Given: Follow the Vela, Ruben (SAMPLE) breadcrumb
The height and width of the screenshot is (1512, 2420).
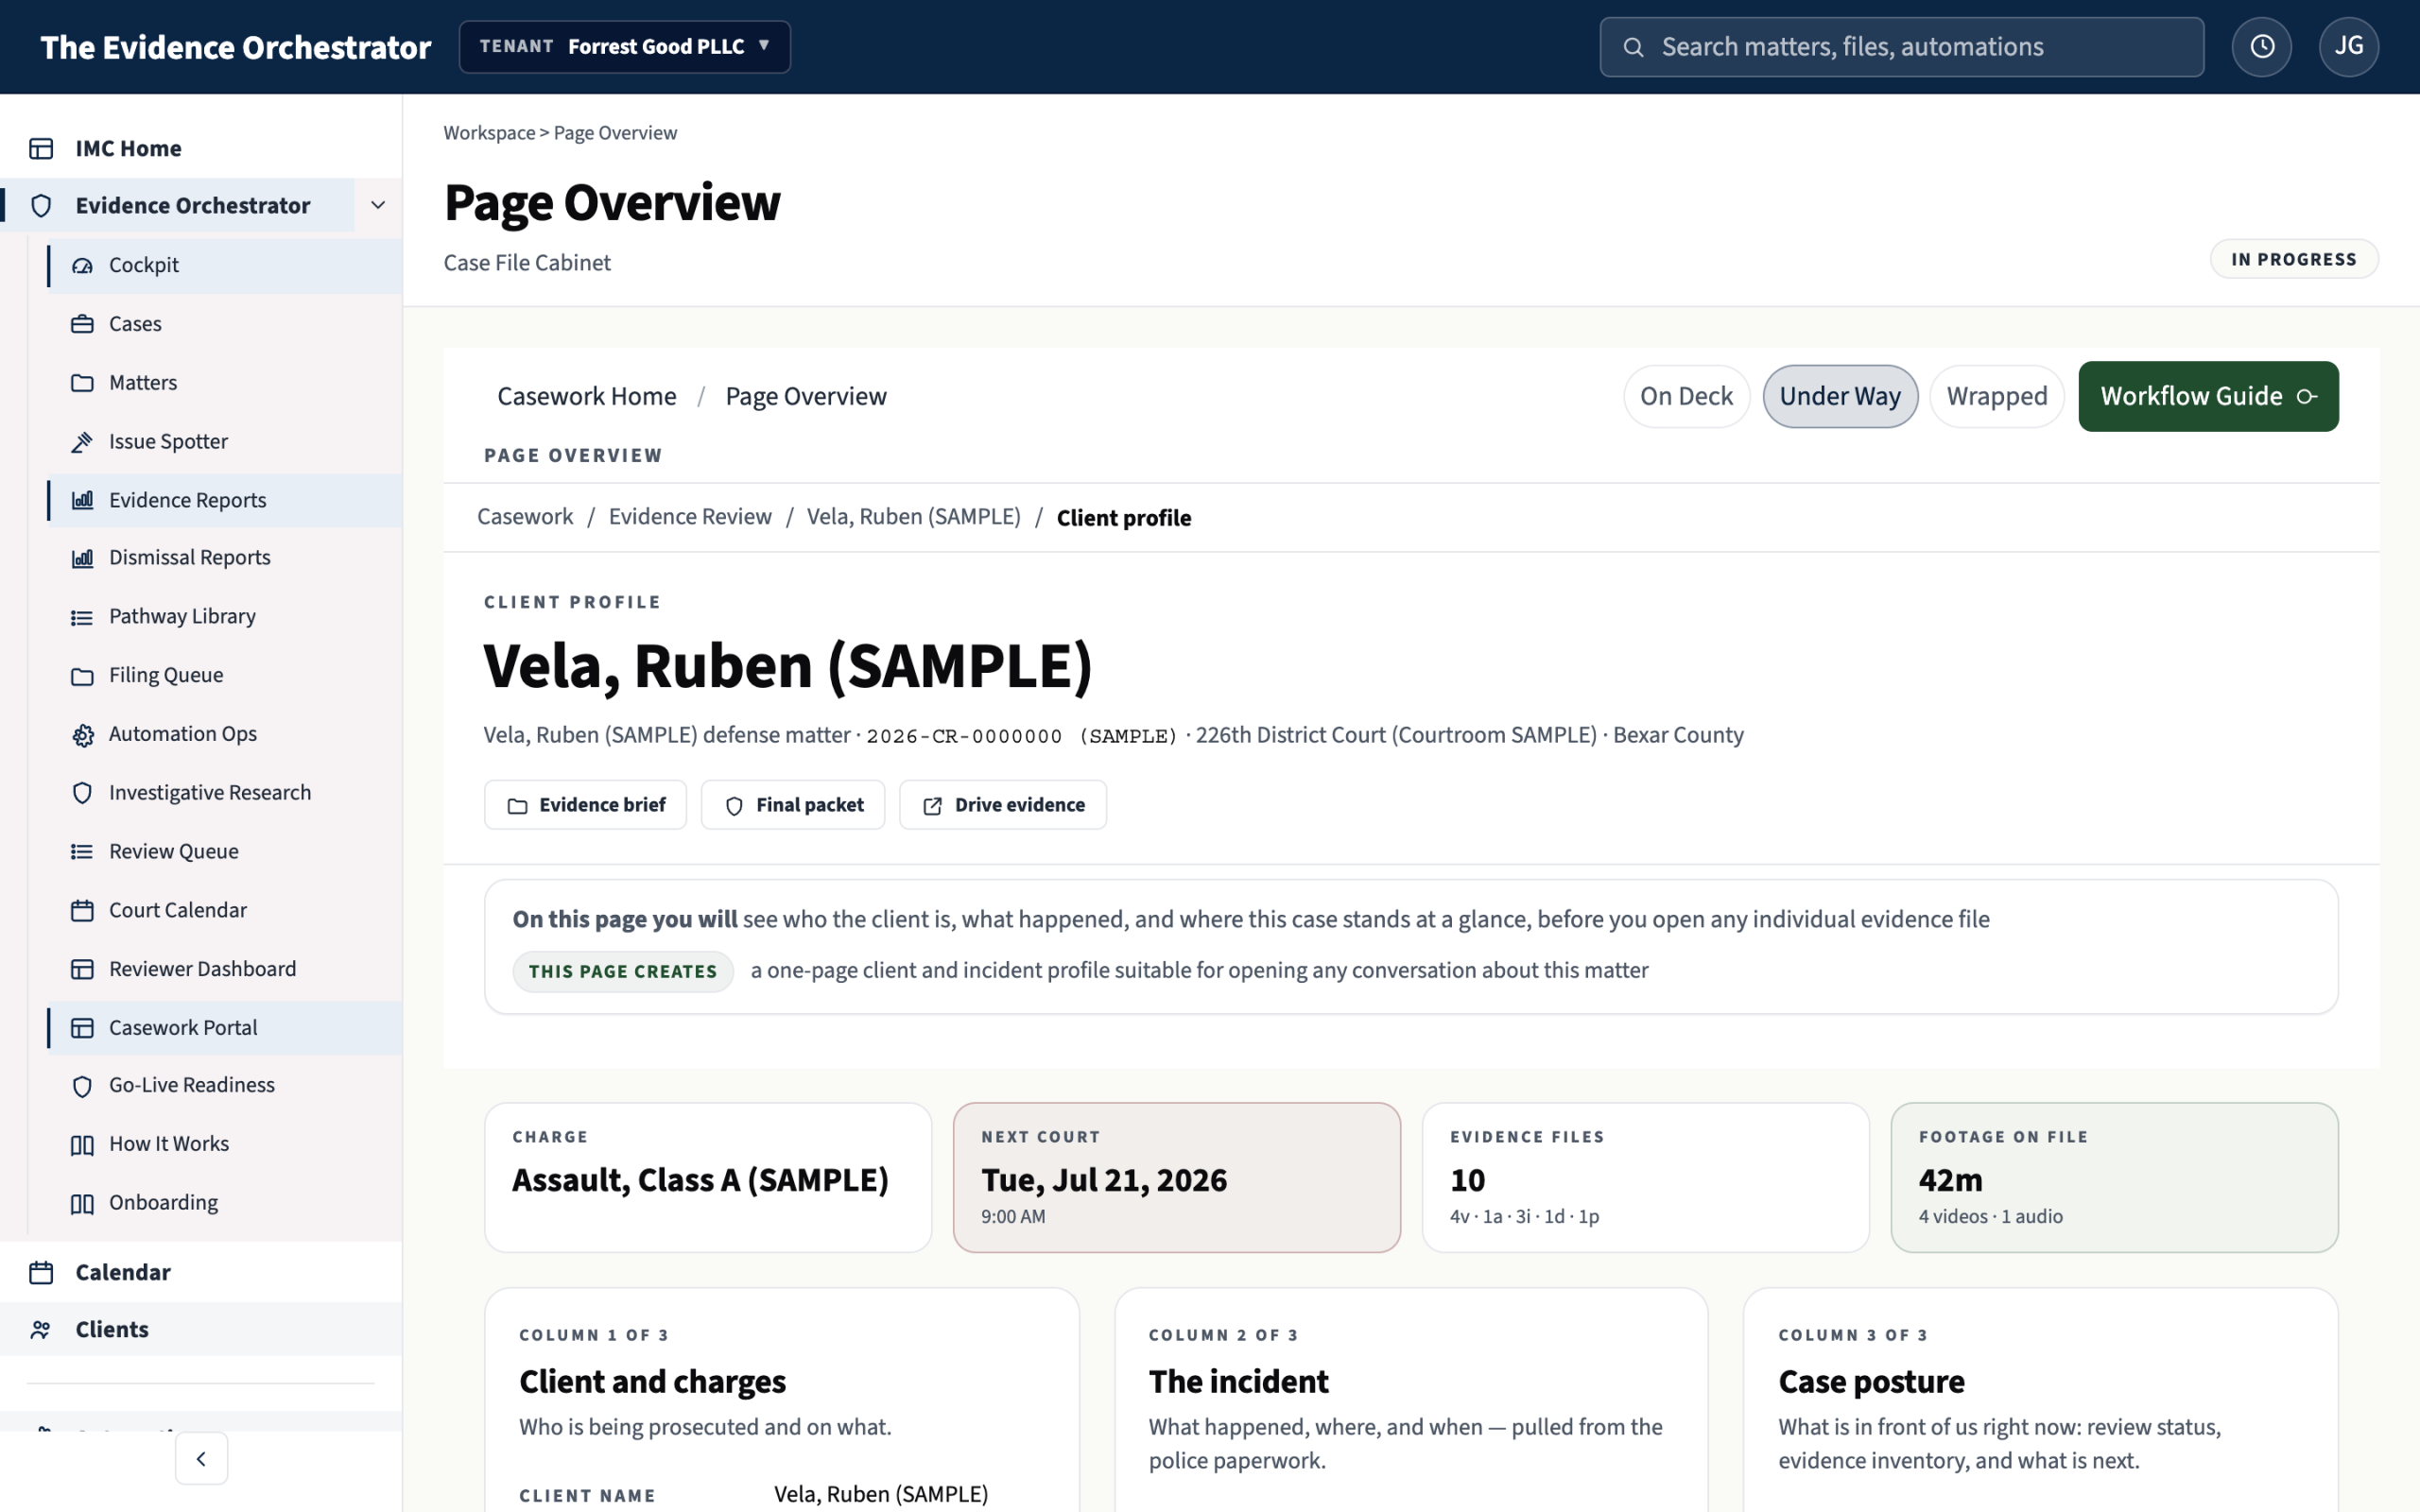Looking at the screenshot, I should (914, 517).
